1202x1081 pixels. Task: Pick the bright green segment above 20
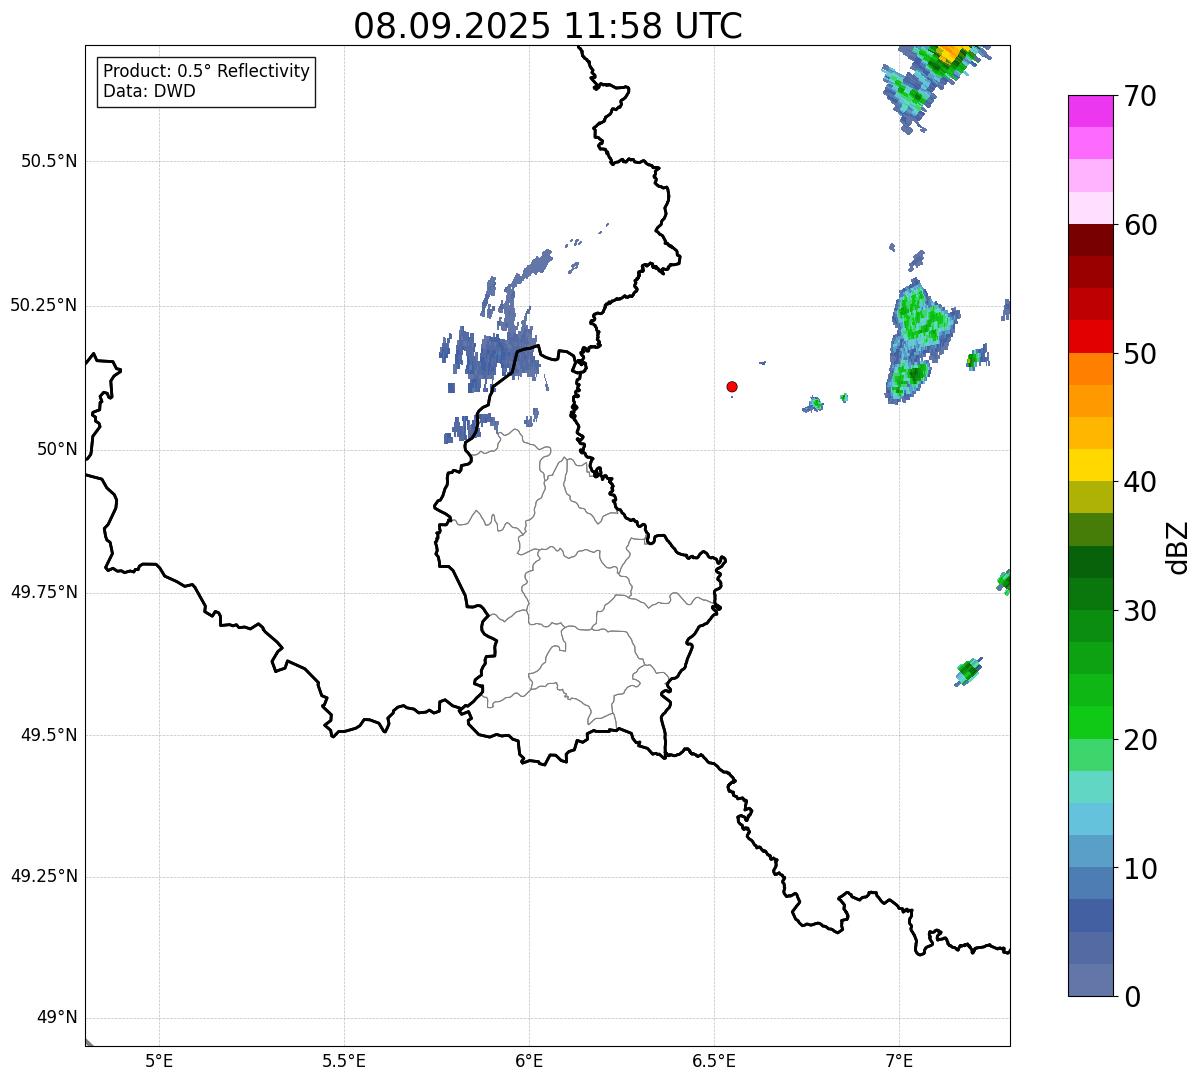(1090, 723)
